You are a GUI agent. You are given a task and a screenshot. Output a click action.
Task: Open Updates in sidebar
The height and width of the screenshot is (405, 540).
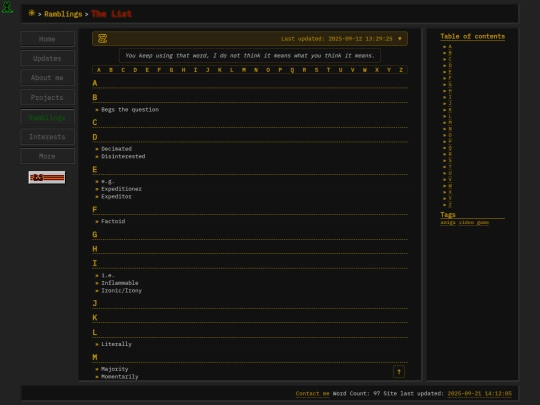coord(47,58)
